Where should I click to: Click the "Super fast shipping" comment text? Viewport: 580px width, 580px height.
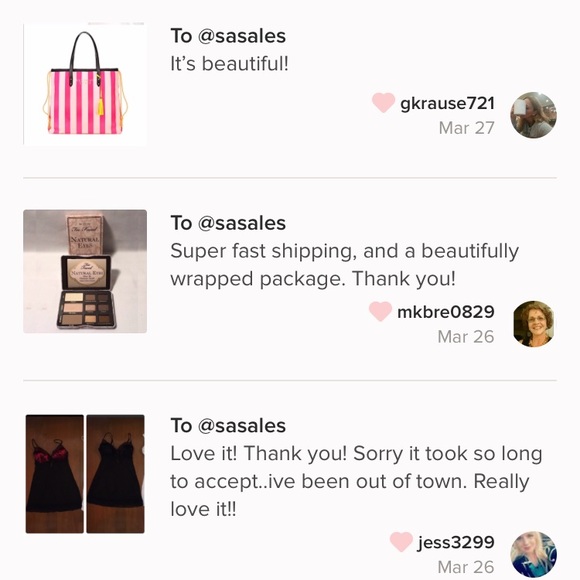345,265
